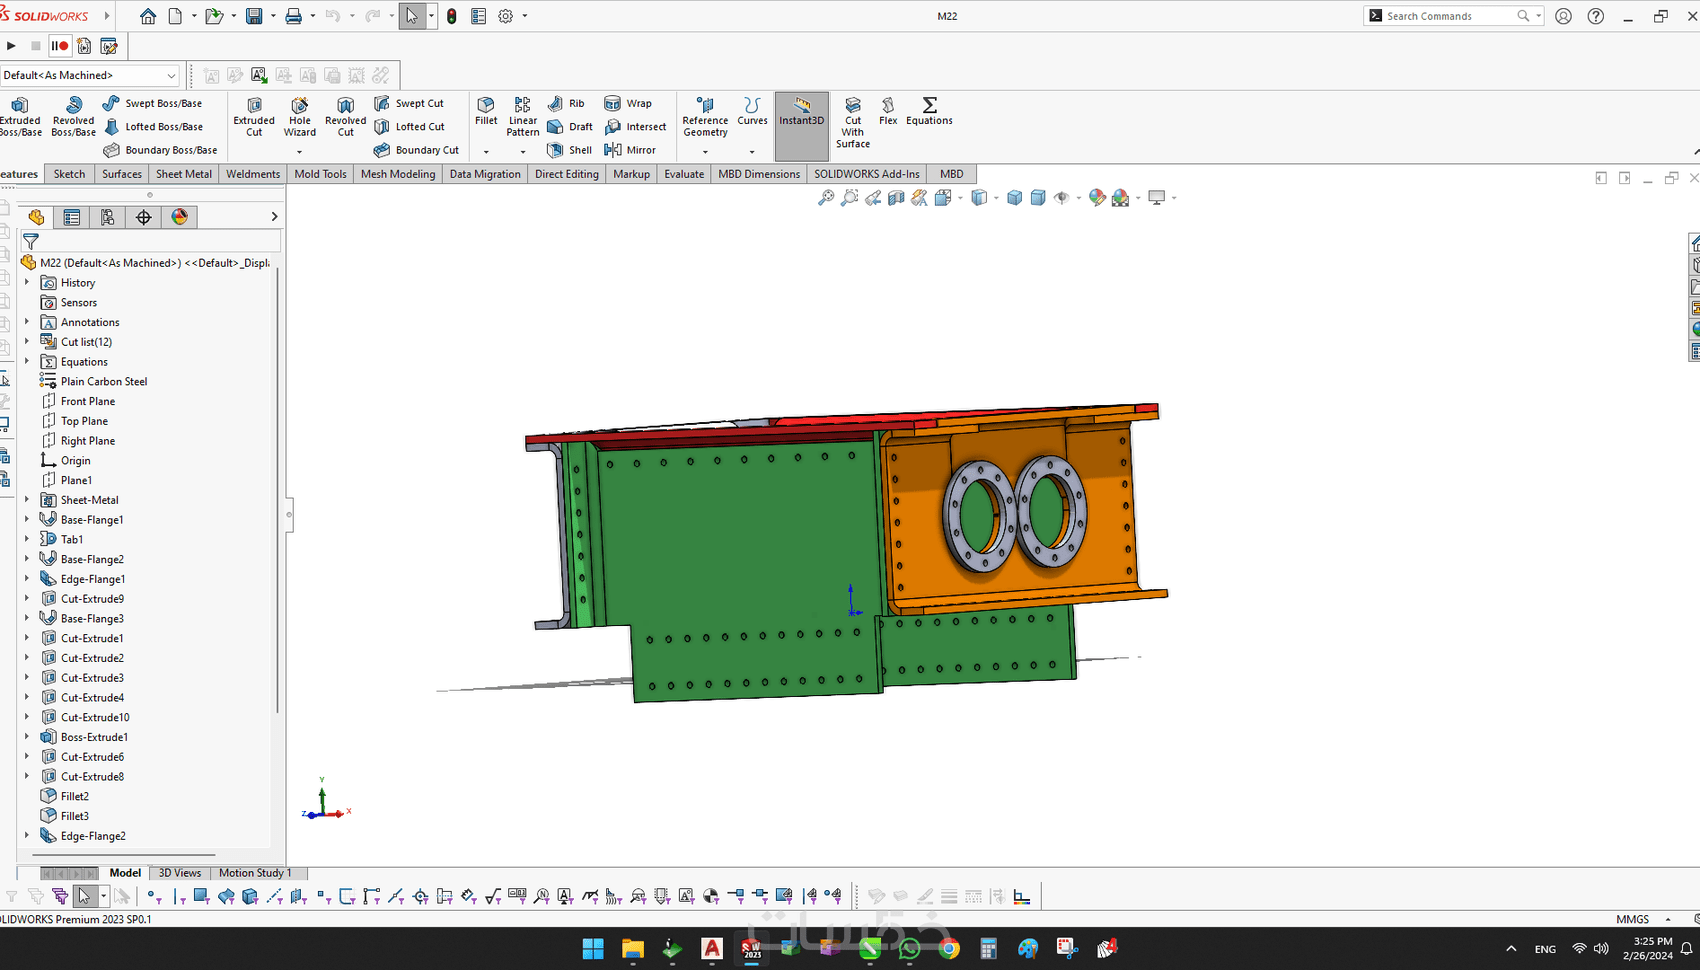Switch to the Evaluate tab
Image resolution: width=1700 pixels, height=970 pixels.
[684, 174]
